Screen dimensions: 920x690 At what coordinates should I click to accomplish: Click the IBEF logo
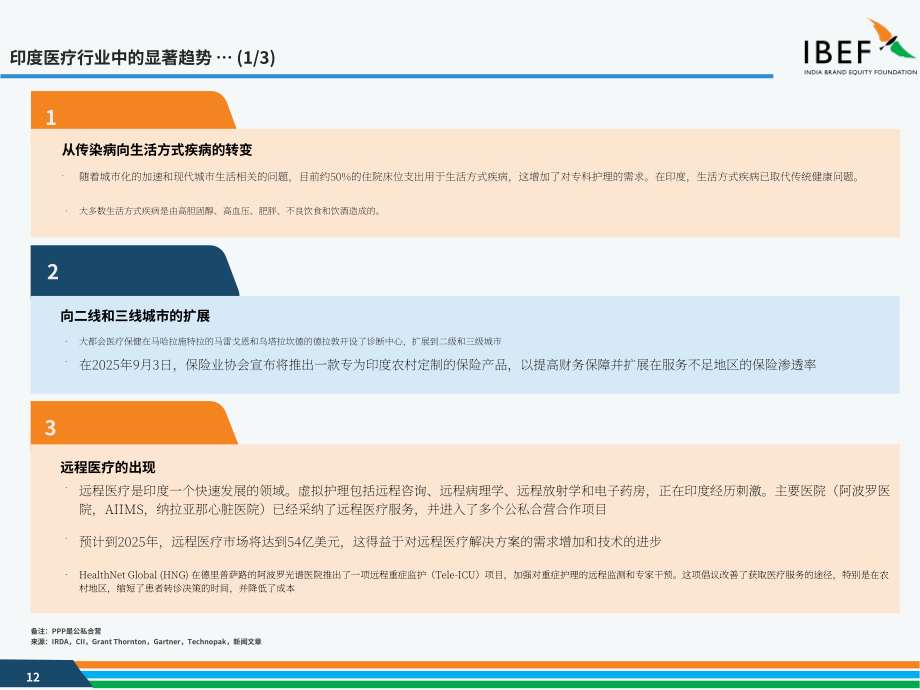pos(860,47)
